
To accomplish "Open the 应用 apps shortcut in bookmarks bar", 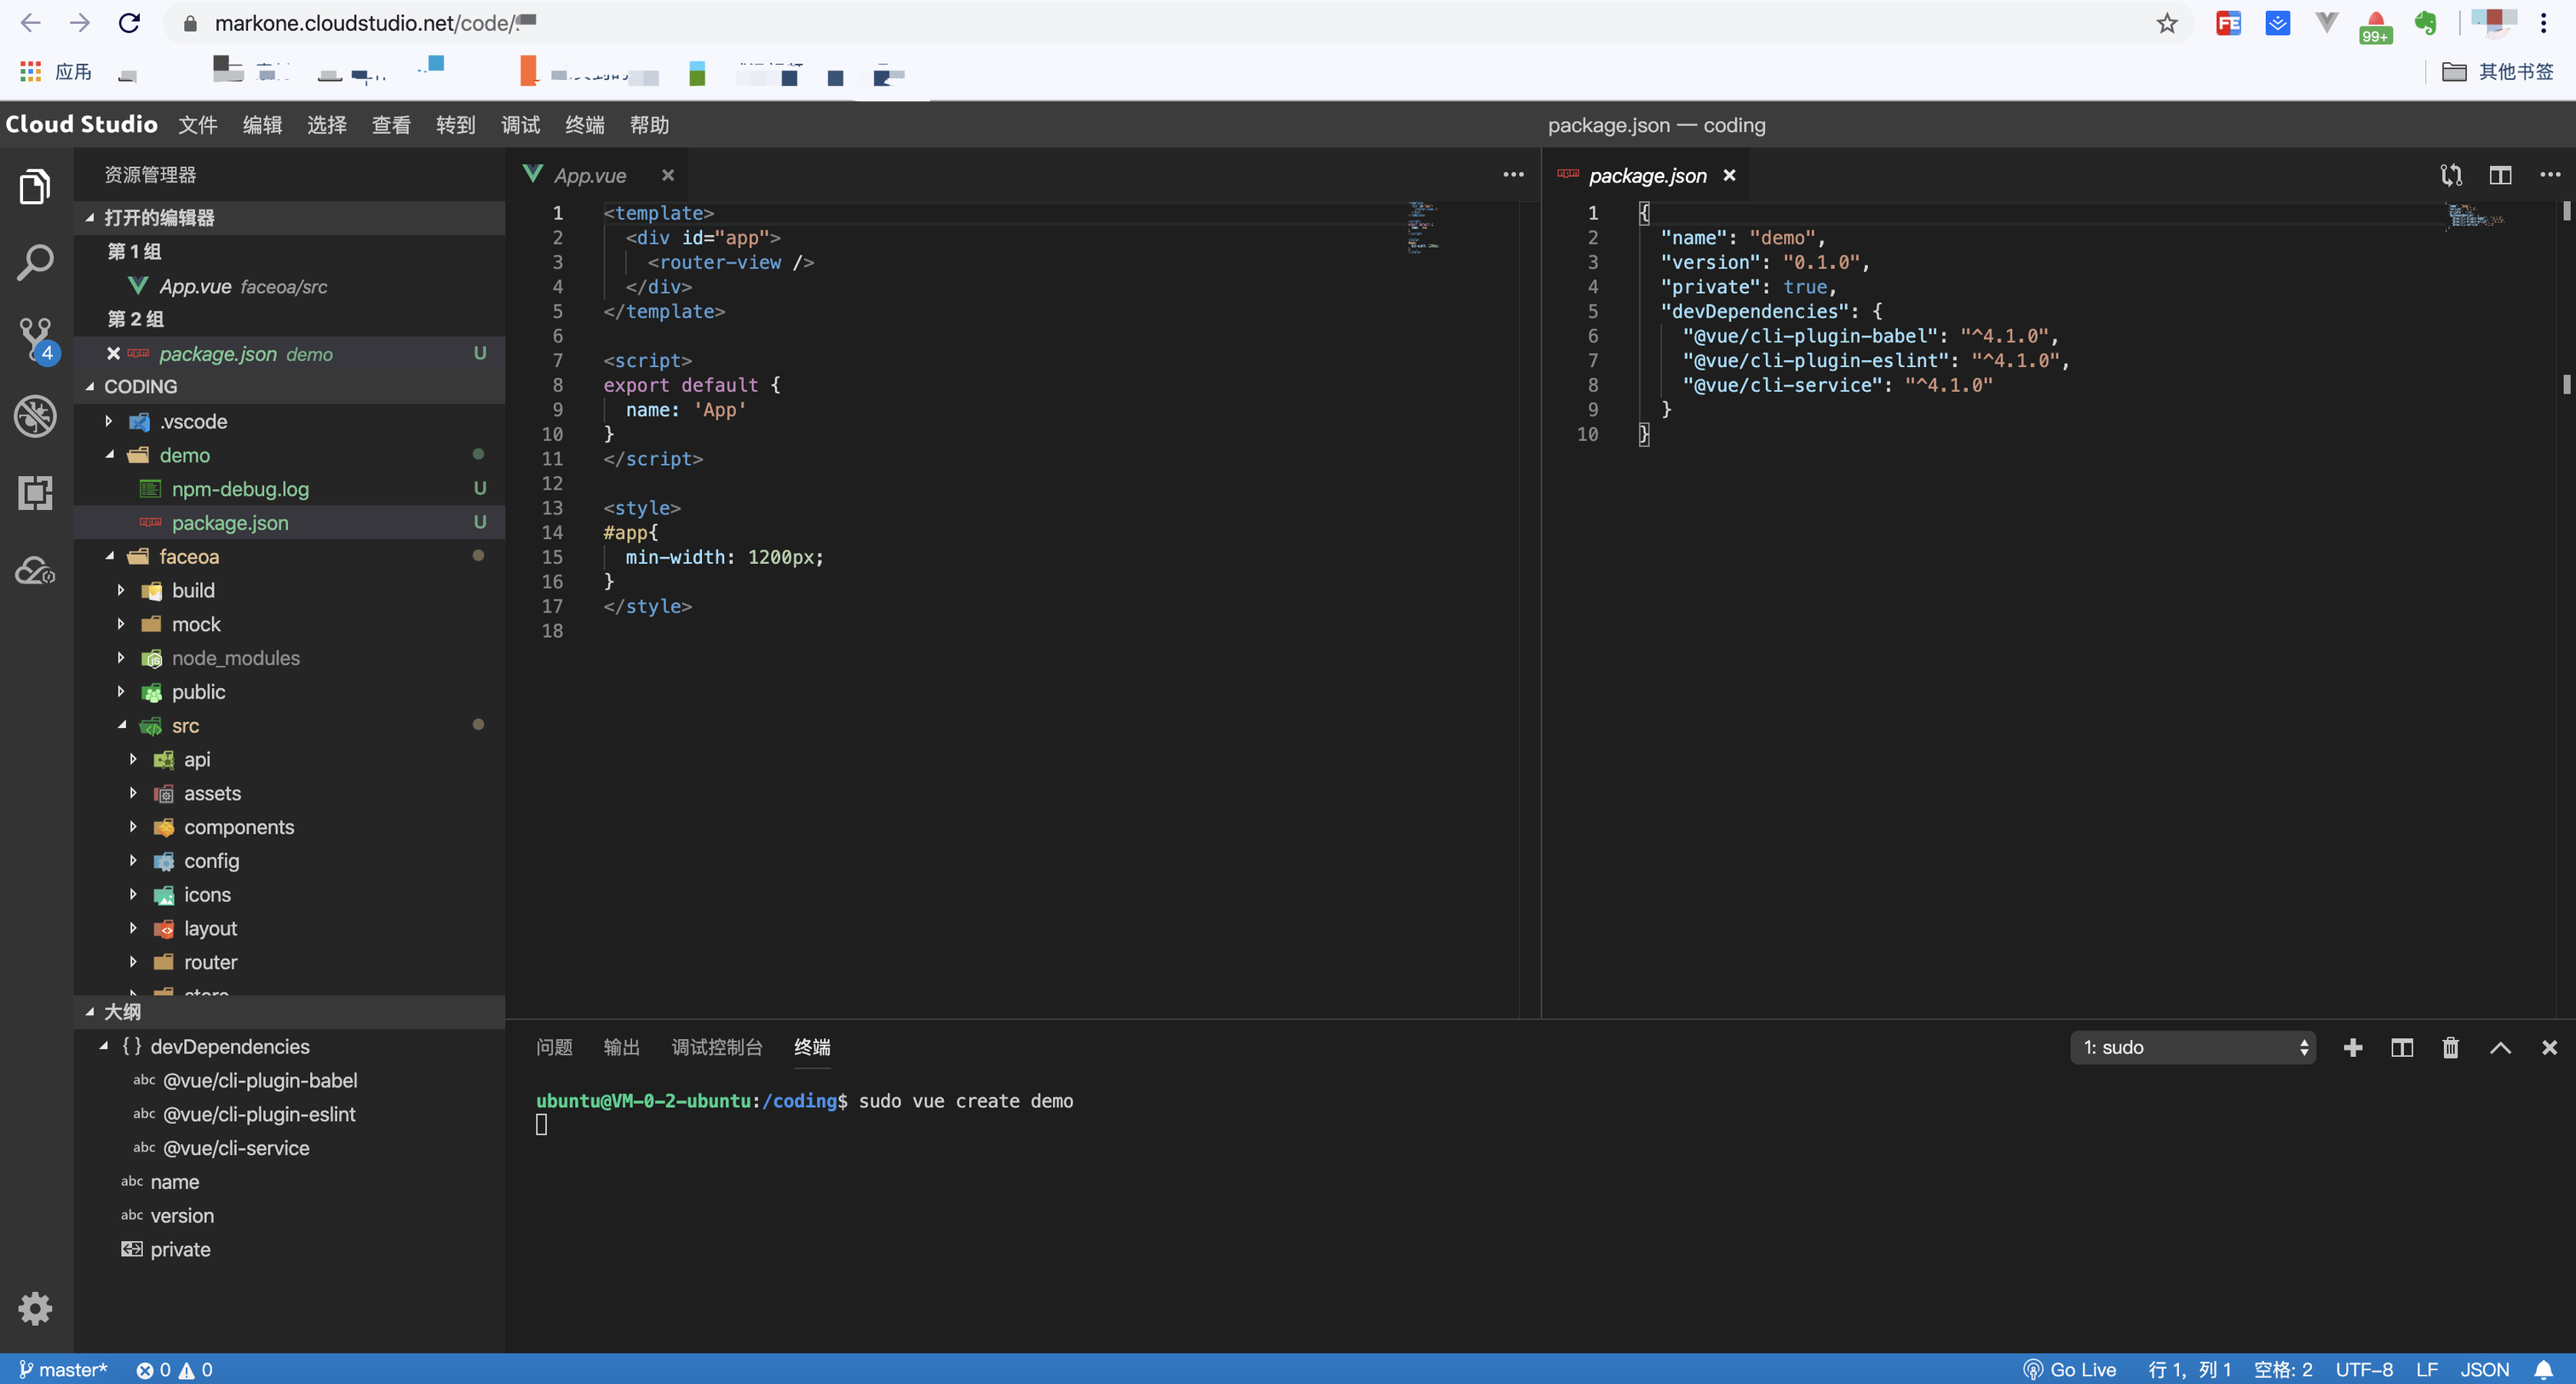I will [55, 72].
